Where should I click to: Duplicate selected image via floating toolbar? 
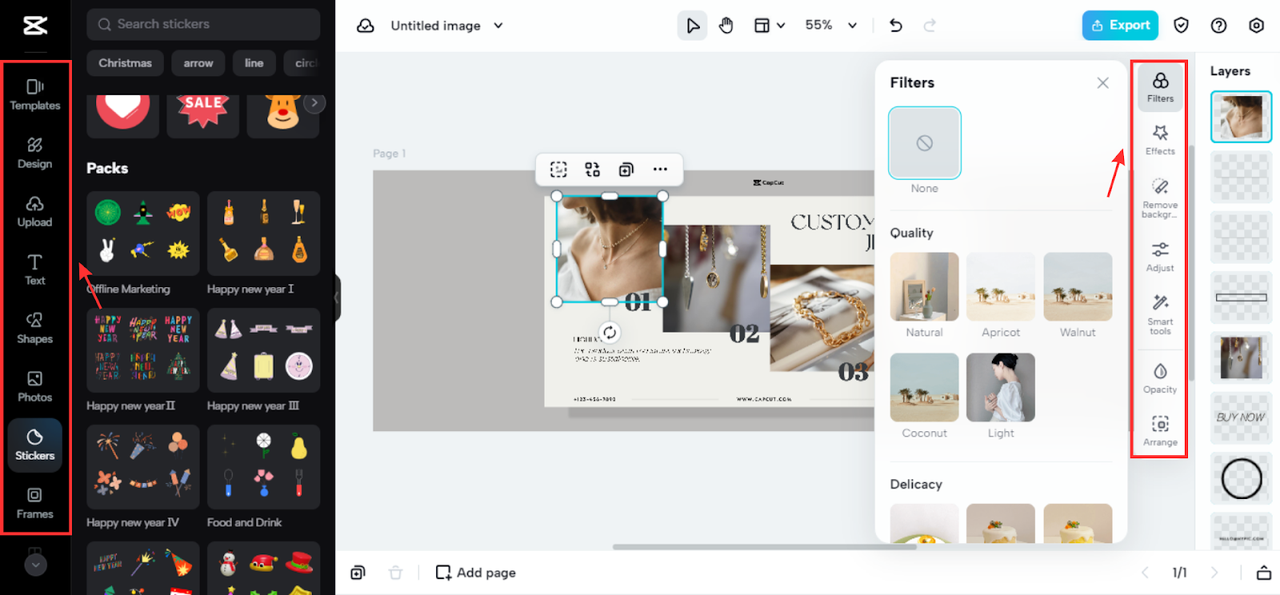[626, 169]
